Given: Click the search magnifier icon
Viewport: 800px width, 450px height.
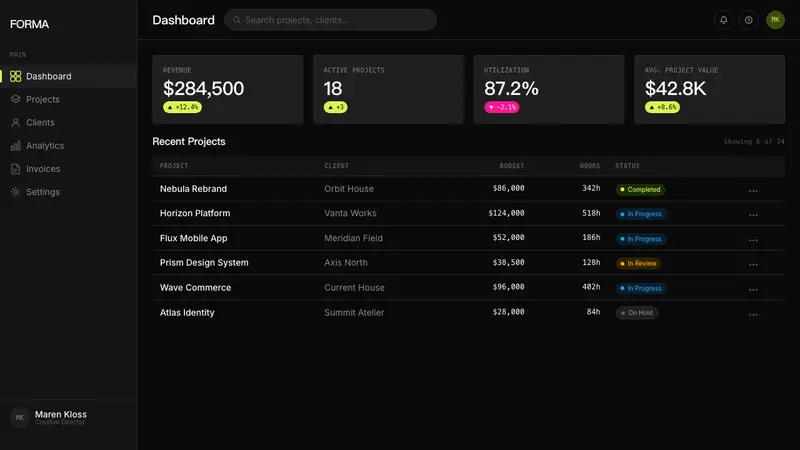Looking at the screenshot, I should coord(237,20).
